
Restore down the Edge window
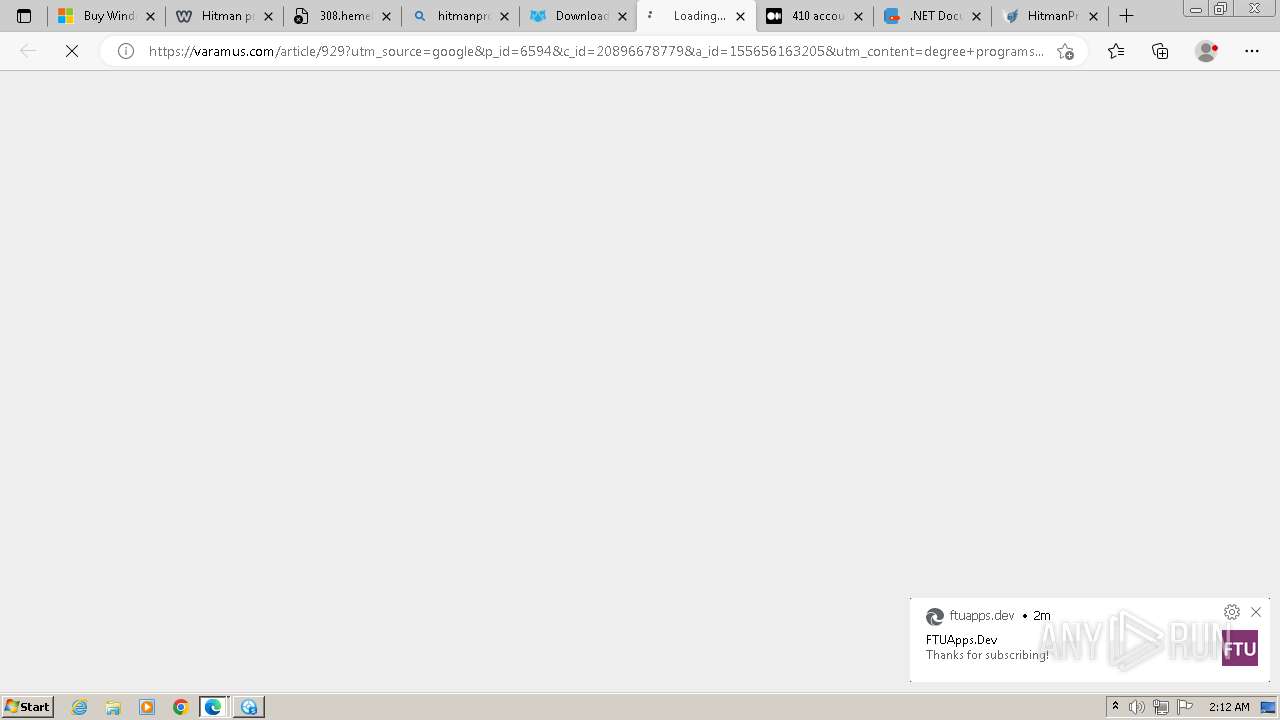click(x=1221, y=9)
